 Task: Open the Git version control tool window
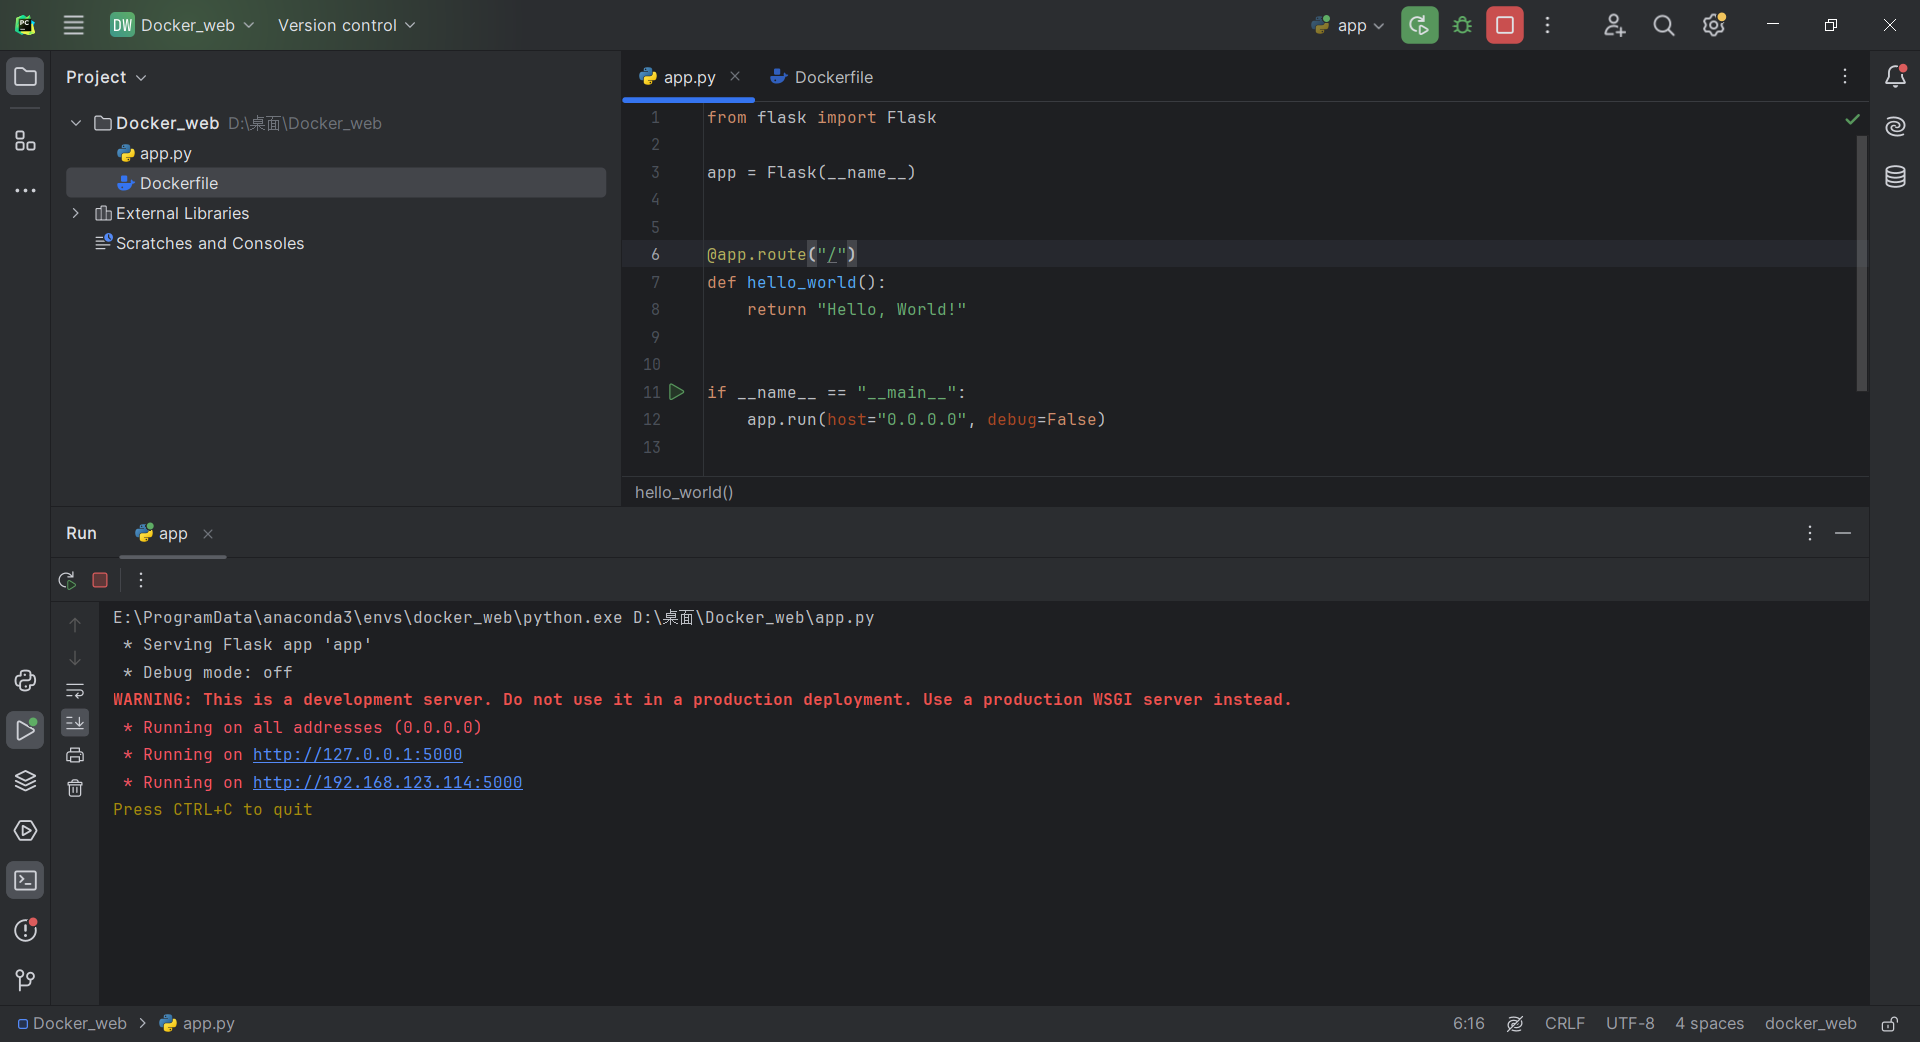point(25,980)
